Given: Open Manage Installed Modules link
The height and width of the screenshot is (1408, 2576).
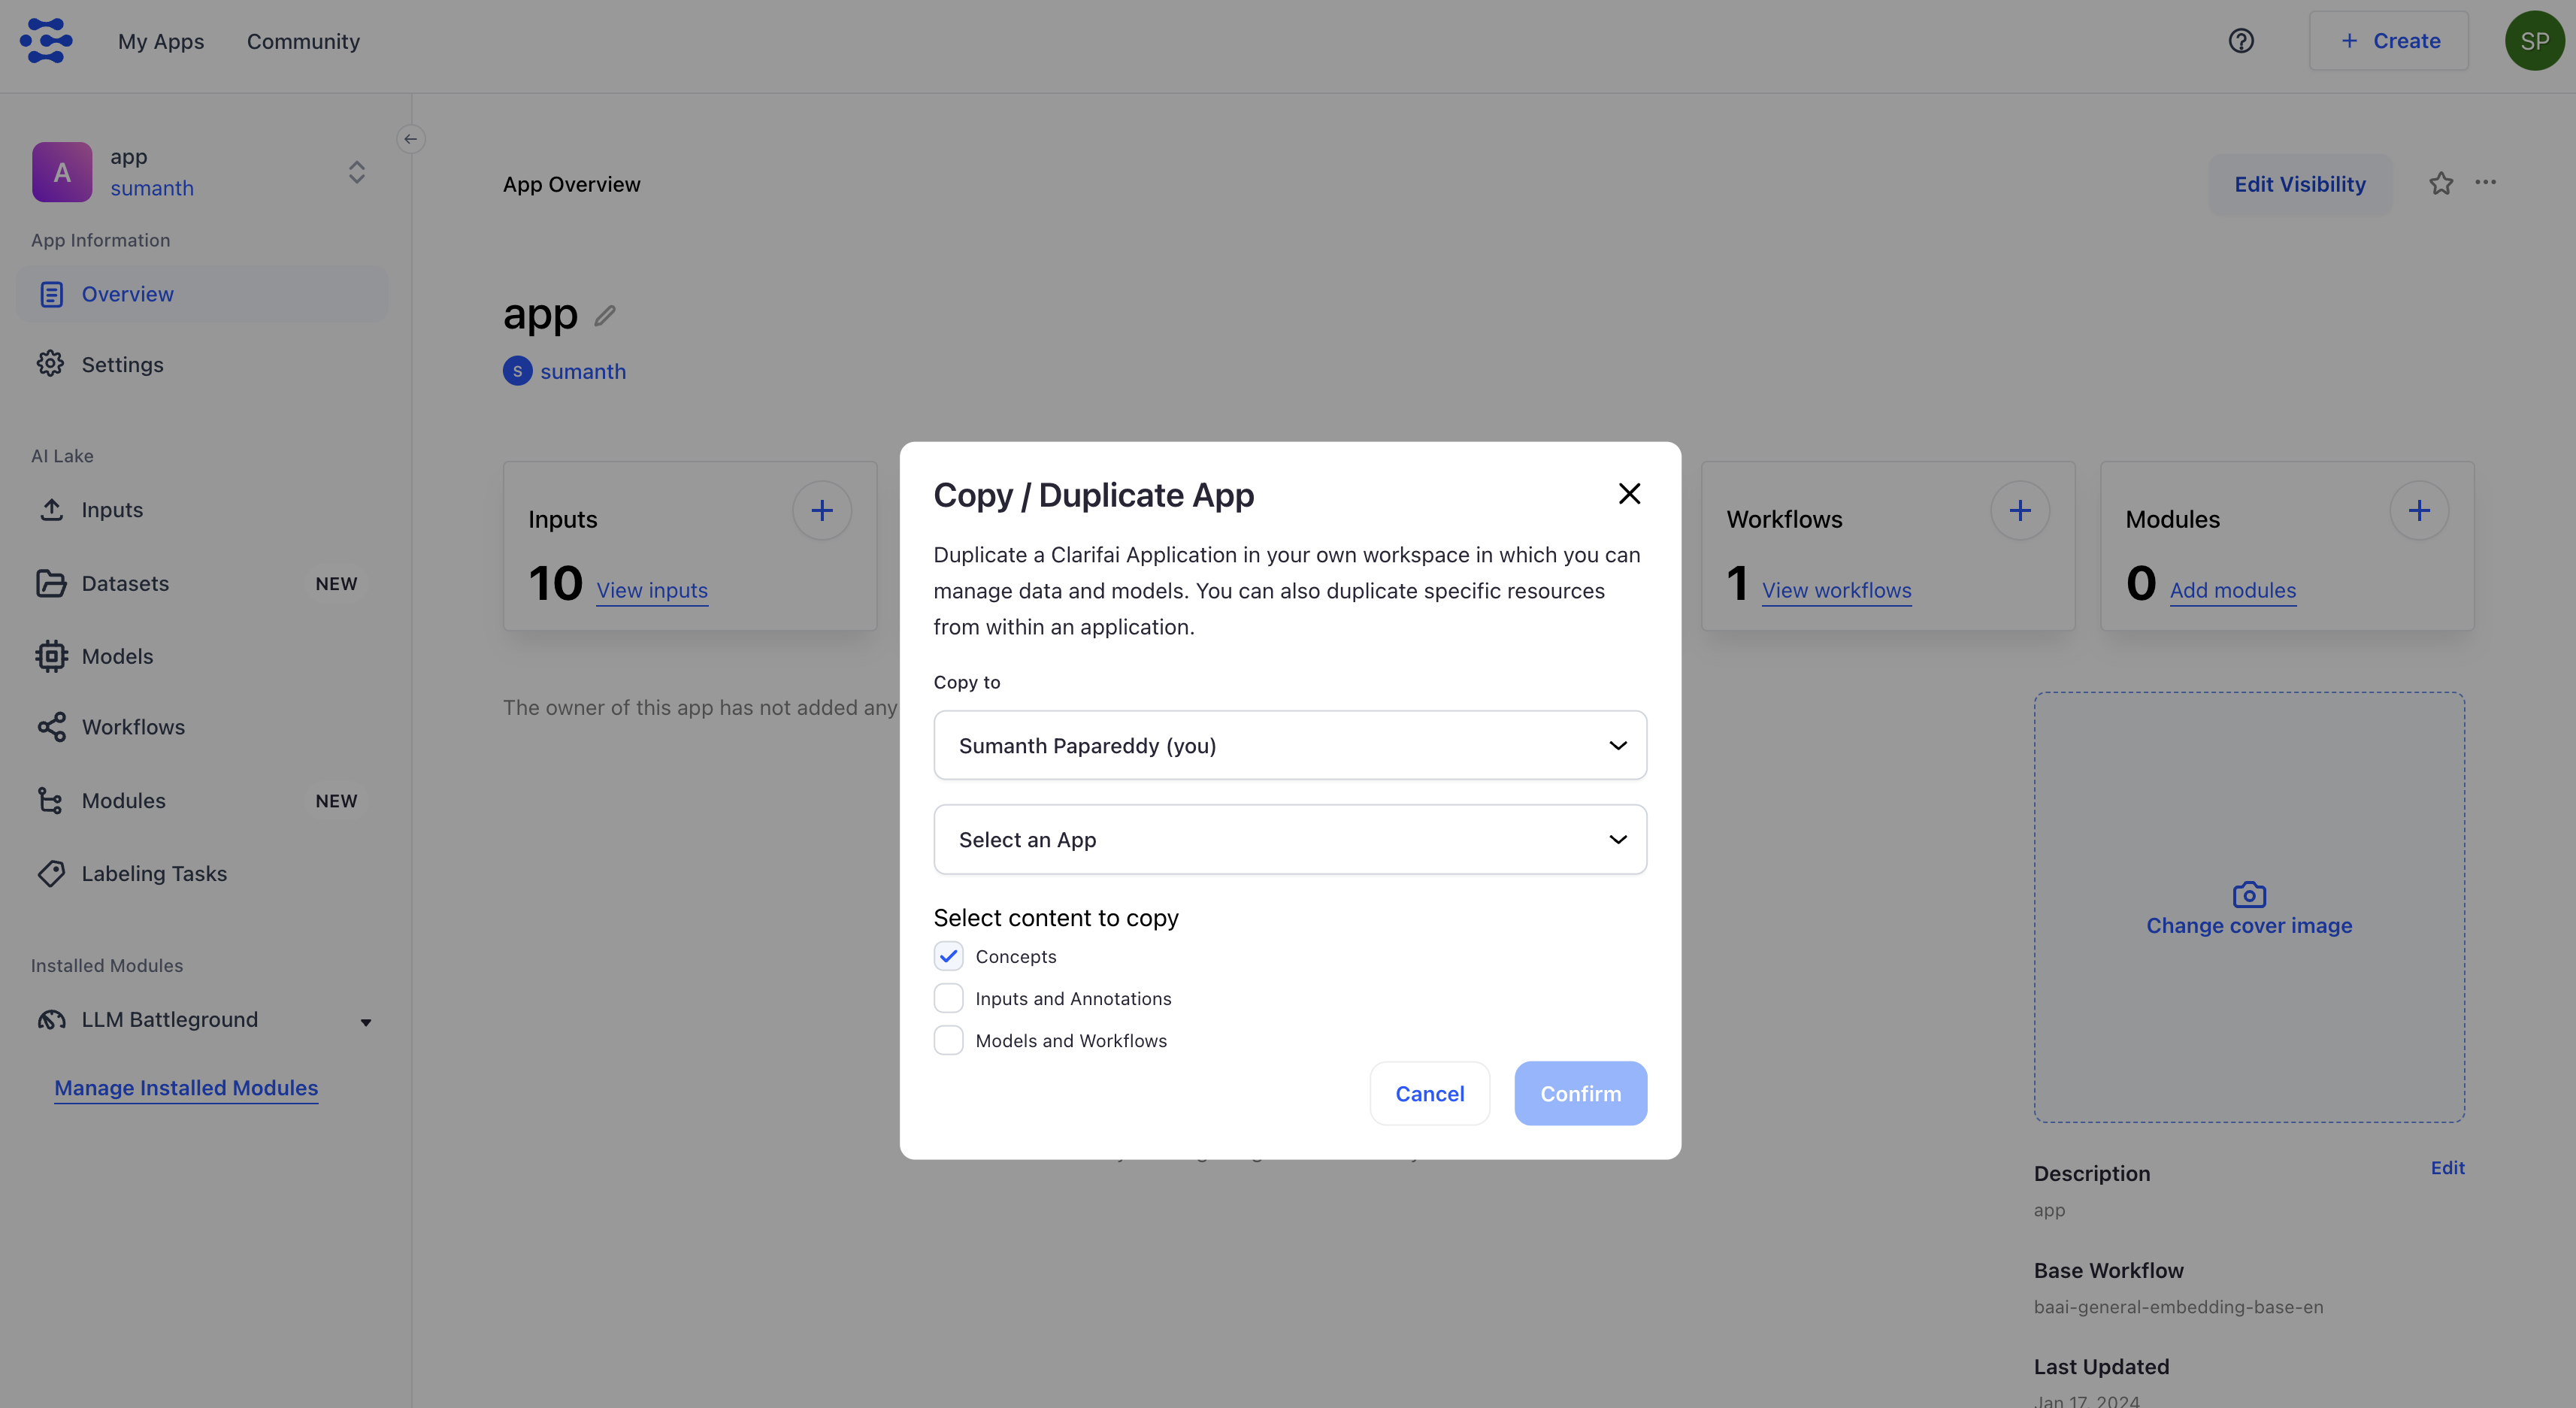Looking at the screenshot, I should point(186,1088).
